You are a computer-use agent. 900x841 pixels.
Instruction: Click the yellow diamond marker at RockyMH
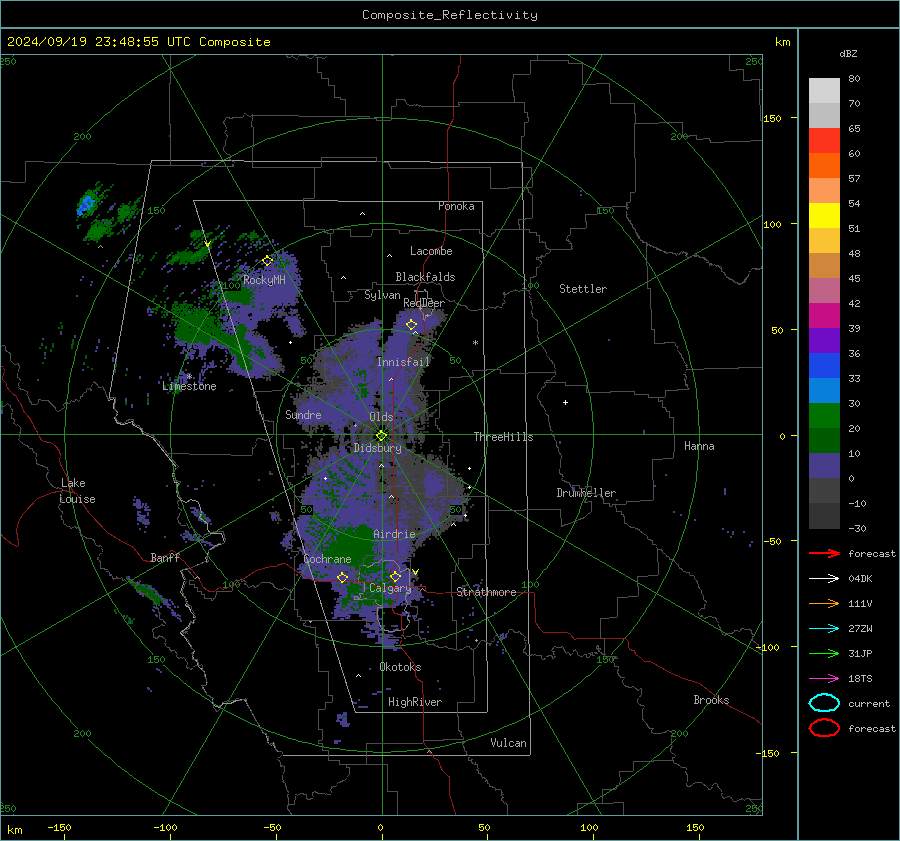[267, 261]
